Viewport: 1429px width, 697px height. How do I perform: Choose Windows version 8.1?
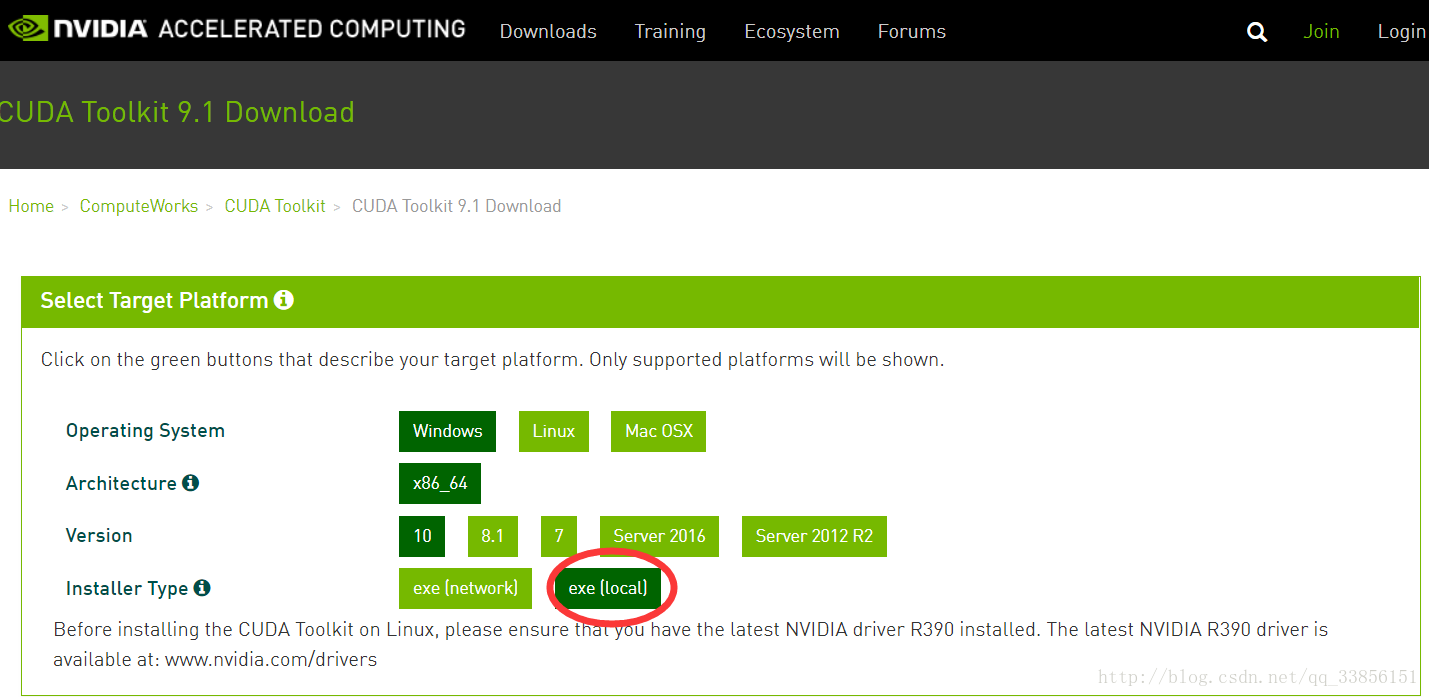(x=493, y=536)
